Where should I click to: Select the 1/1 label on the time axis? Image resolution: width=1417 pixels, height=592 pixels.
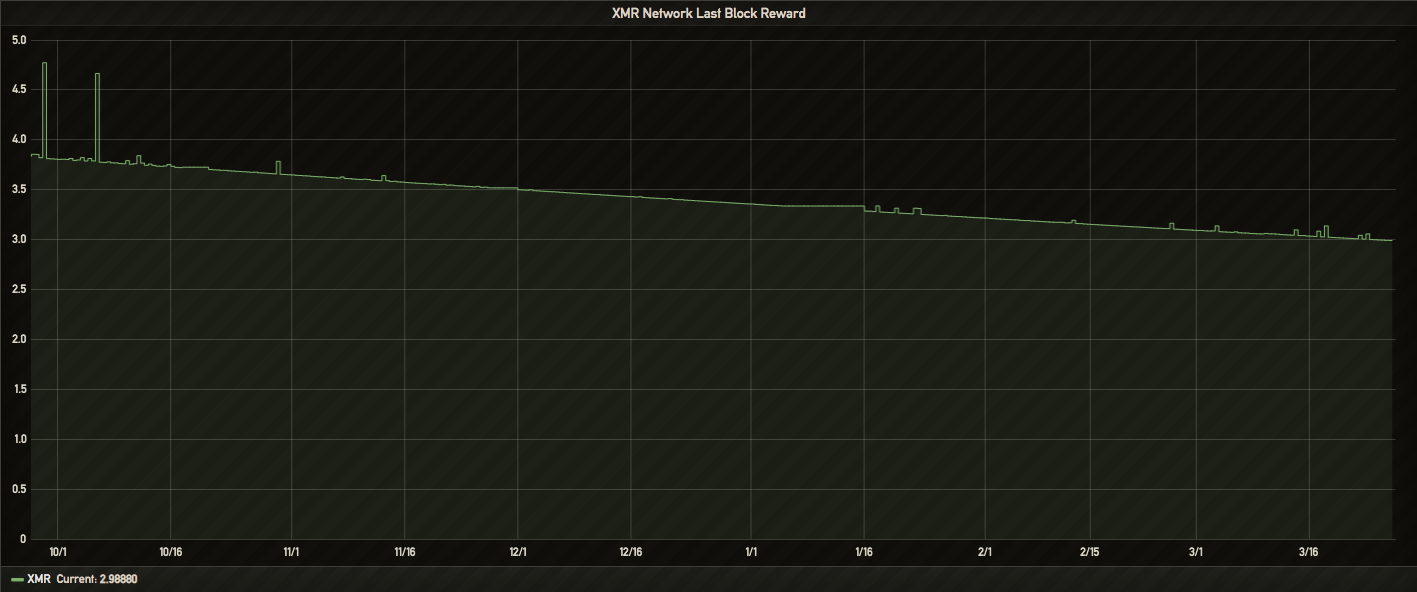[751, 552]
